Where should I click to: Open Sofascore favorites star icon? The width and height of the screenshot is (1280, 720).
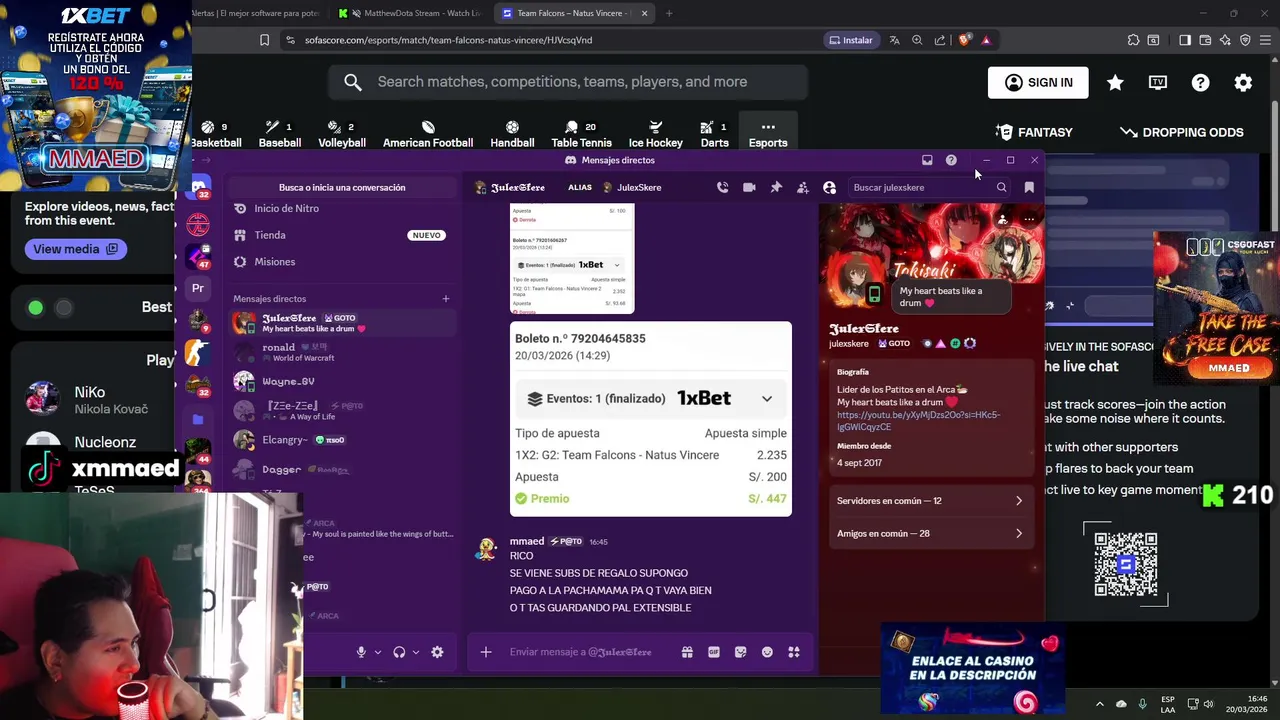point(1115,83)
